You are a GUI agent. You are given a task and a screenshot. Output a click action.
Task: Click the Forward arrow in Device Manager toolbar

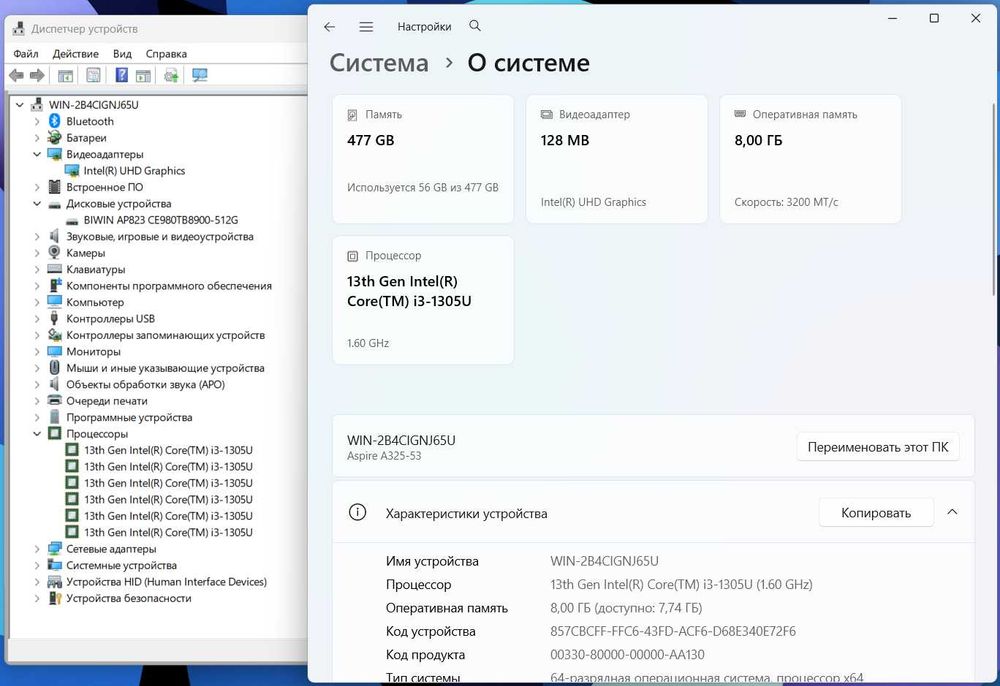click(37, 76)
